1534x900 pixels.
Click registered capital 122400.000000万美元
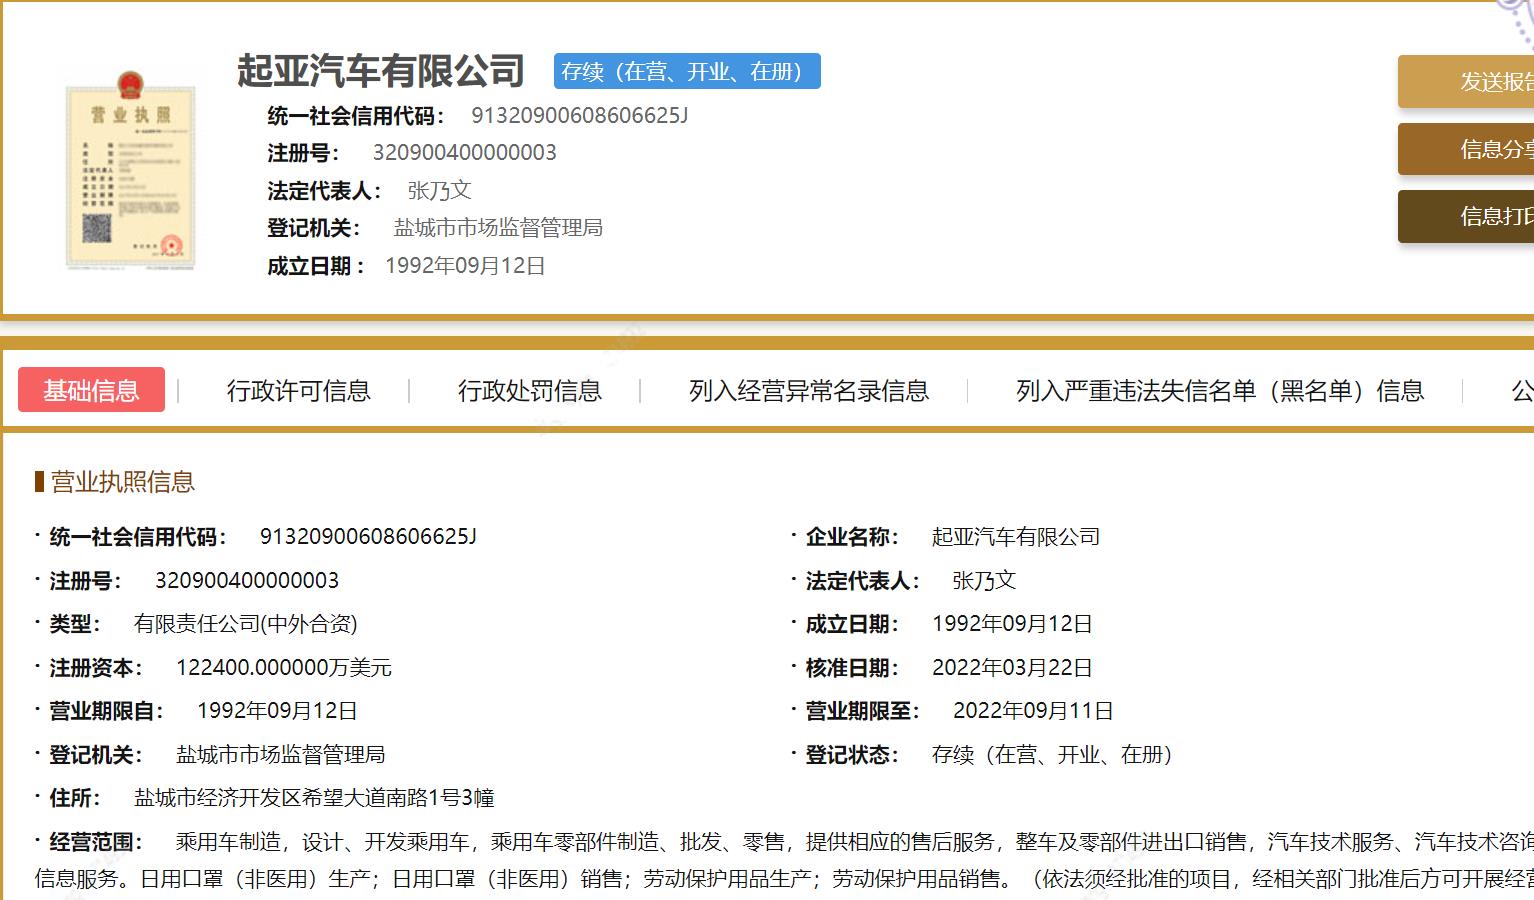coord(284,668)
